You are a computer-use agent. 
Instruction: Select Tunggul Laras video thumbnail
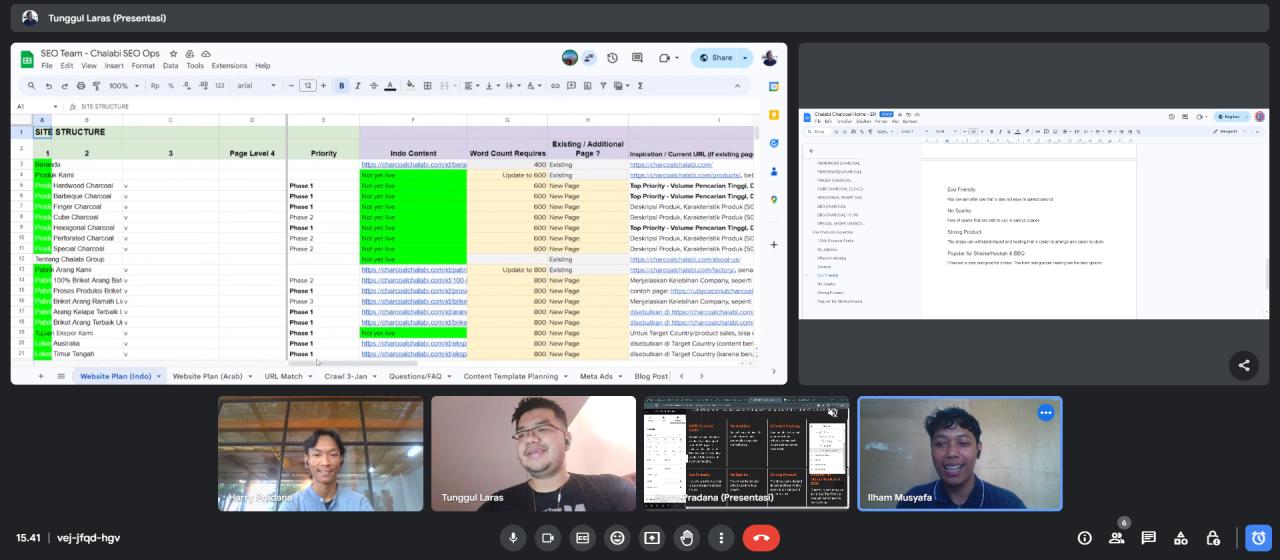click(533, 454)
